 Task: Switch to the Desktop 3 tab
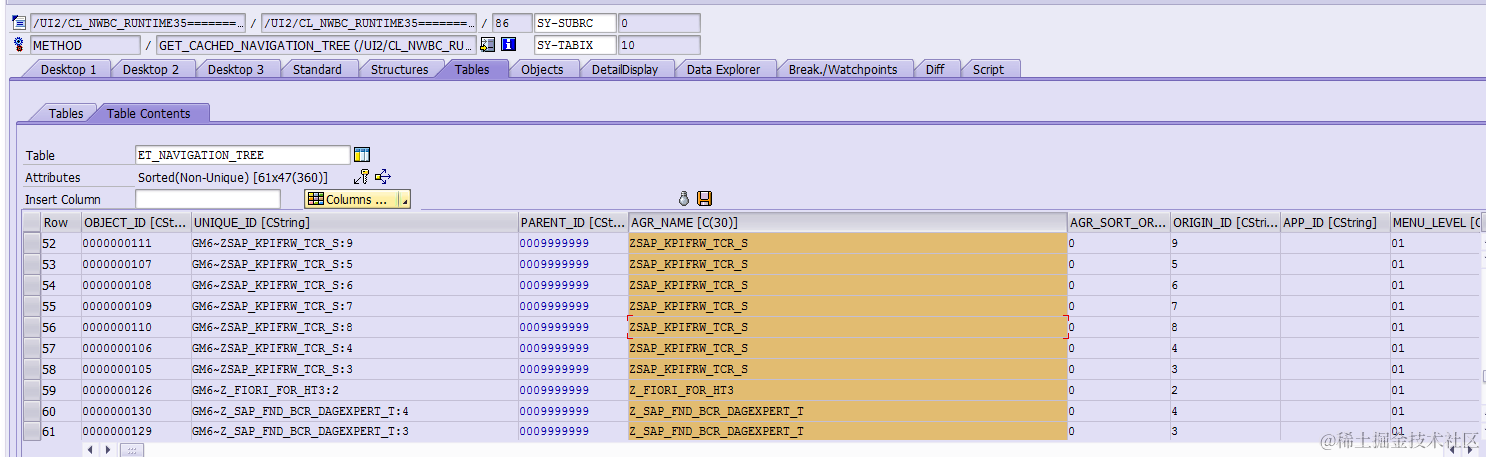pos(236,69)
